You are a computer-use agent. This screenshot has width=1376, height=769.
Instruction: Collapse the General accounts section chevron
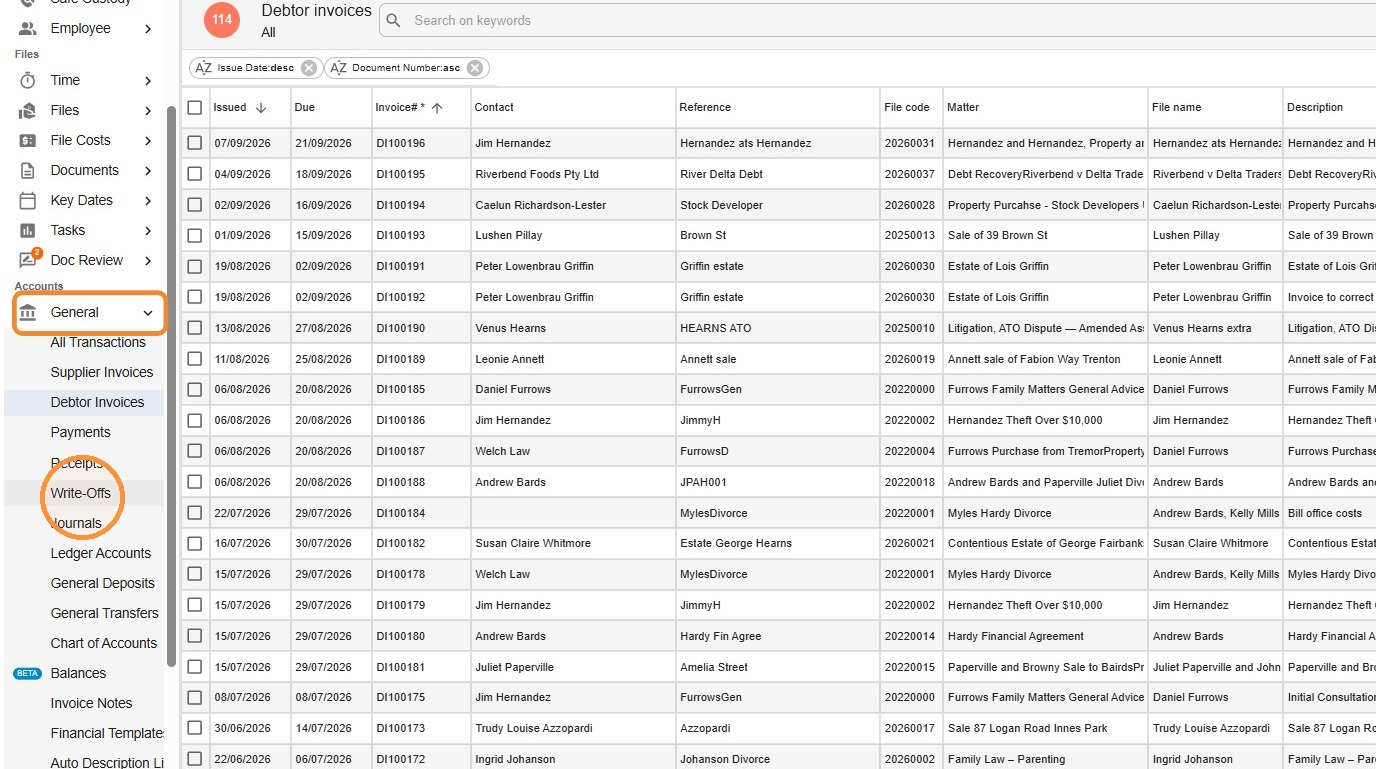[148, 312]
